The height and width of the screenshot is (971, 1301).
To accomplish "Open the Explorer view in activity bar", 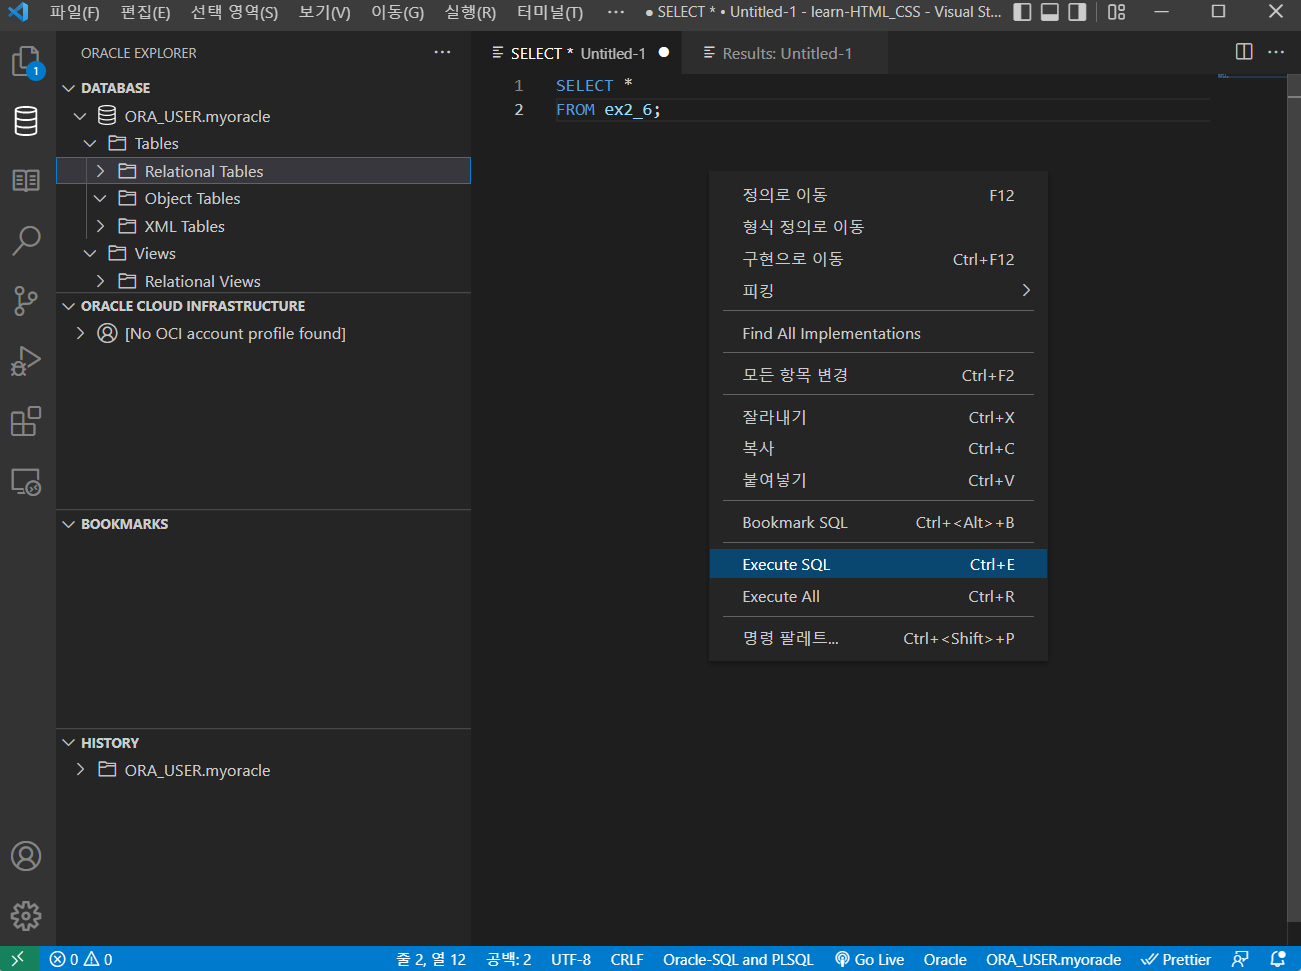I will pyautogui.click(x=26, y=62).
